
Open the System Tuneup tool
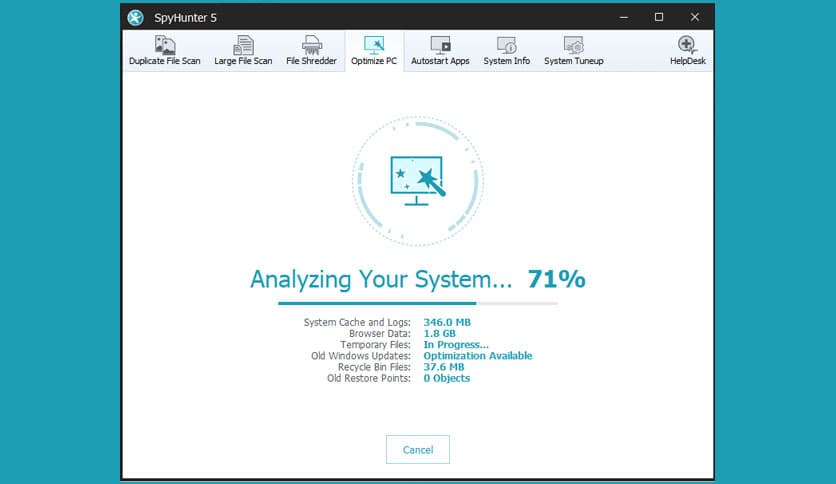(x=574, y=51)
